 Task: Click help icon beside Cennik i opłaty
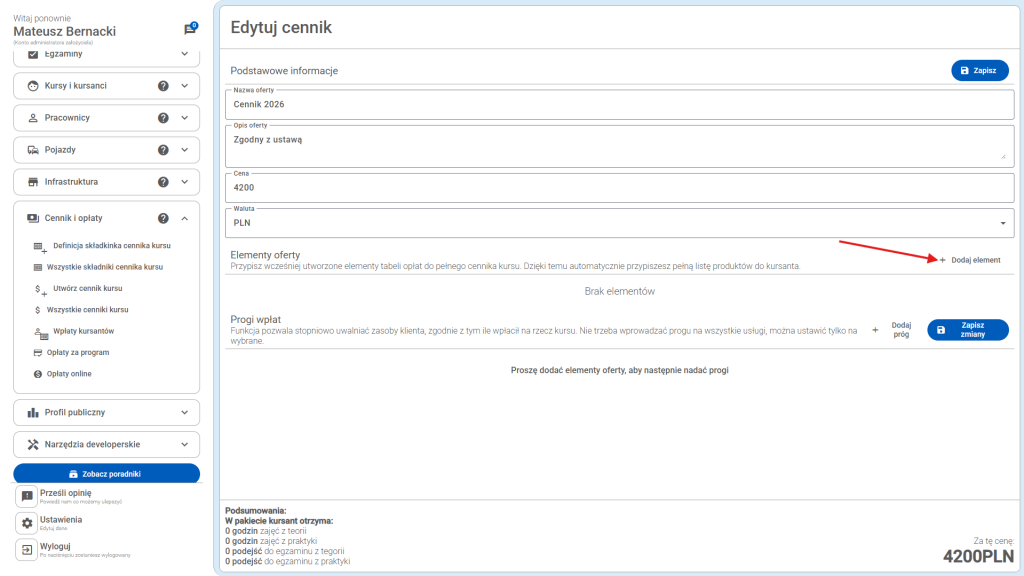coord(163,218)
